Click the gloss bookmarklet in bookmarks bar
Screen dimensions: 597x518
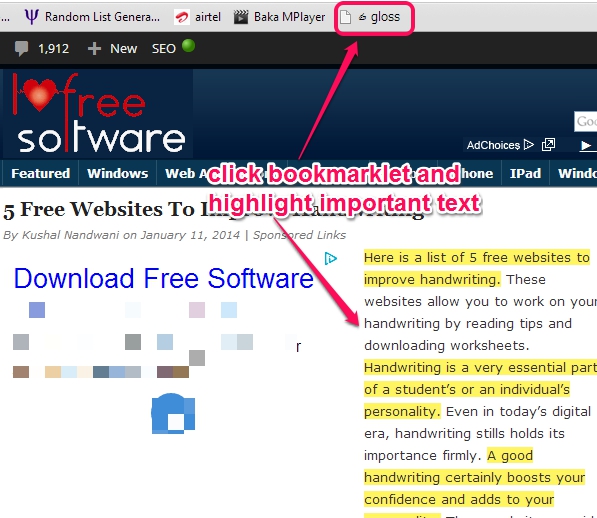[x=374, y=17]
